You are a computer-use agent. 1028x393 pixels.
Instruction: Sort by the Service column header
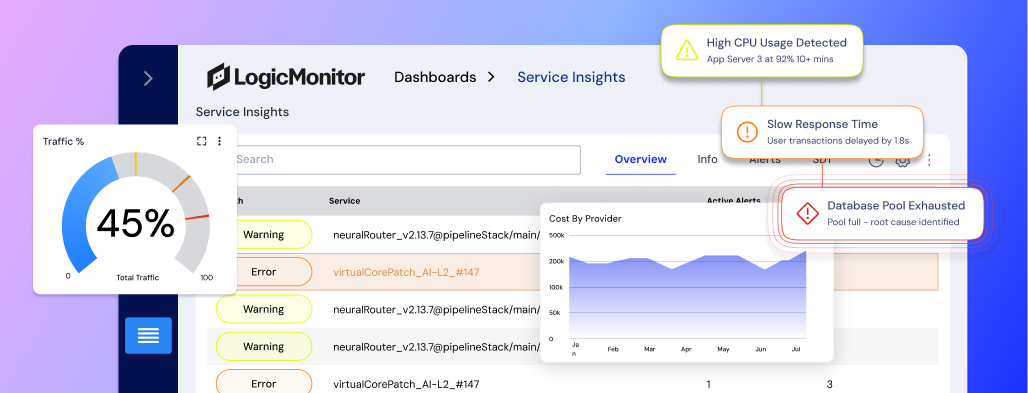click(x=344, y=201)
